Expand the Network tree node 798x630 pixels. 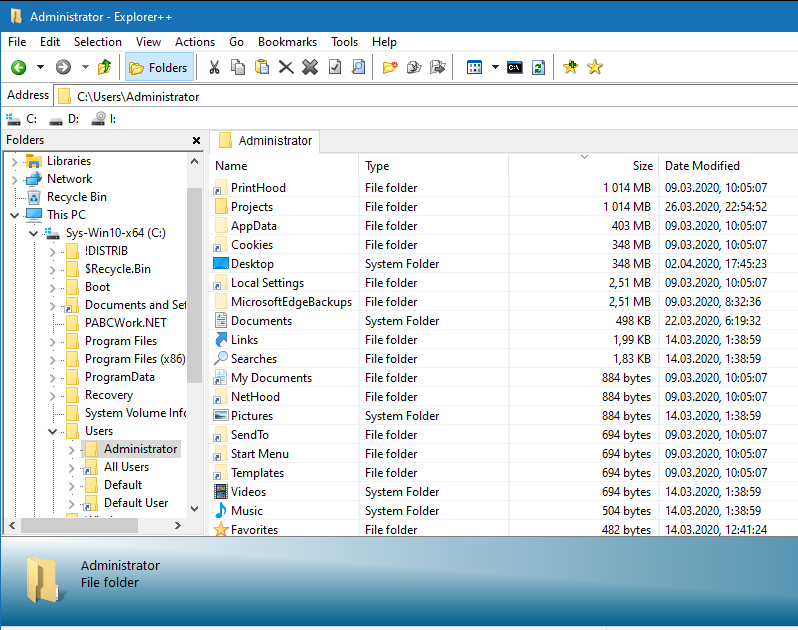pyautogui.click(x=14, y=180)
